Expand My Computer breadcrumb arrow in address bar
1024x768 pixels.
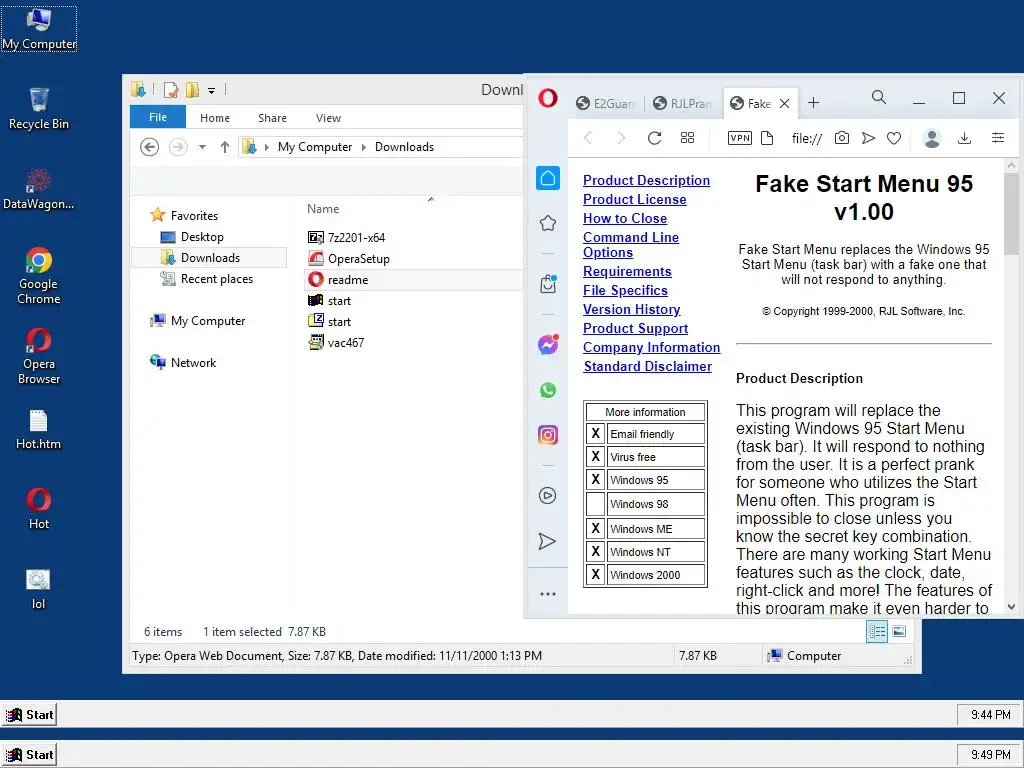tap(364, 147)
